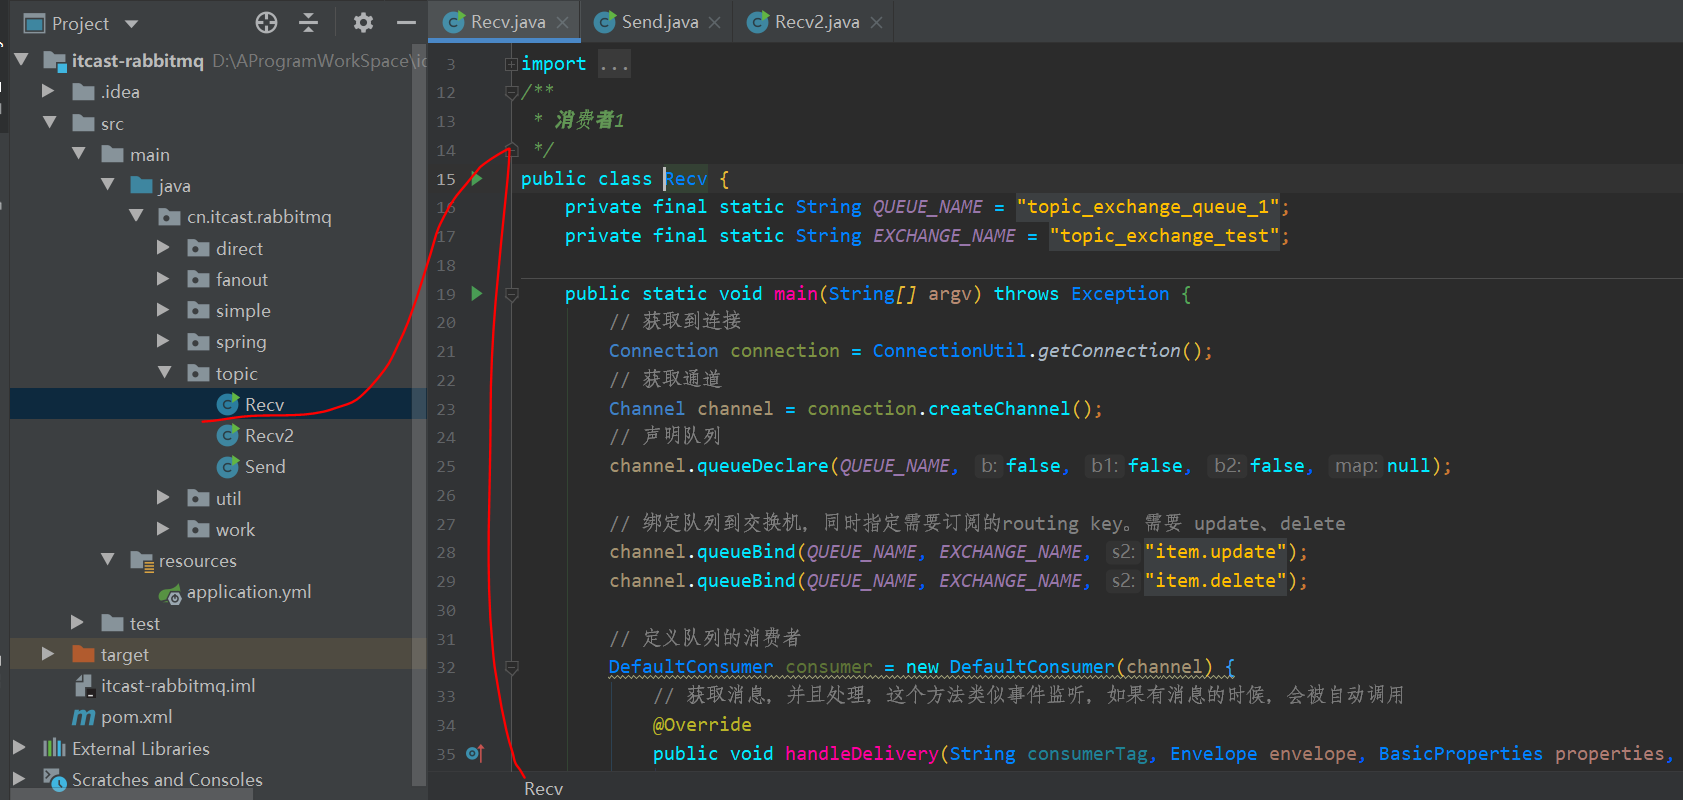Expand the test folder

tap(77, 622)
